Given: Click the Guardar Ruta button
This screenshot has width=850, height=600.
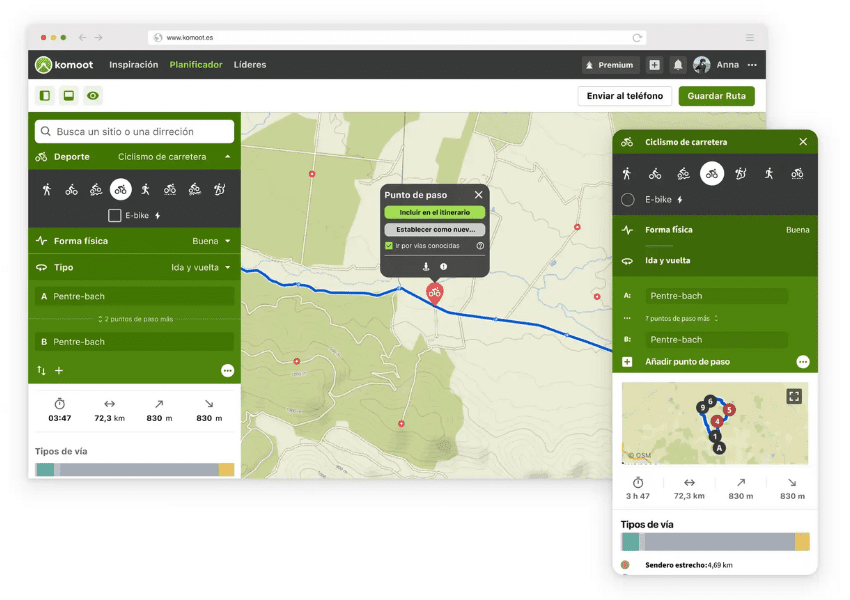Looking at the screenshot, I should coord(716,96).
